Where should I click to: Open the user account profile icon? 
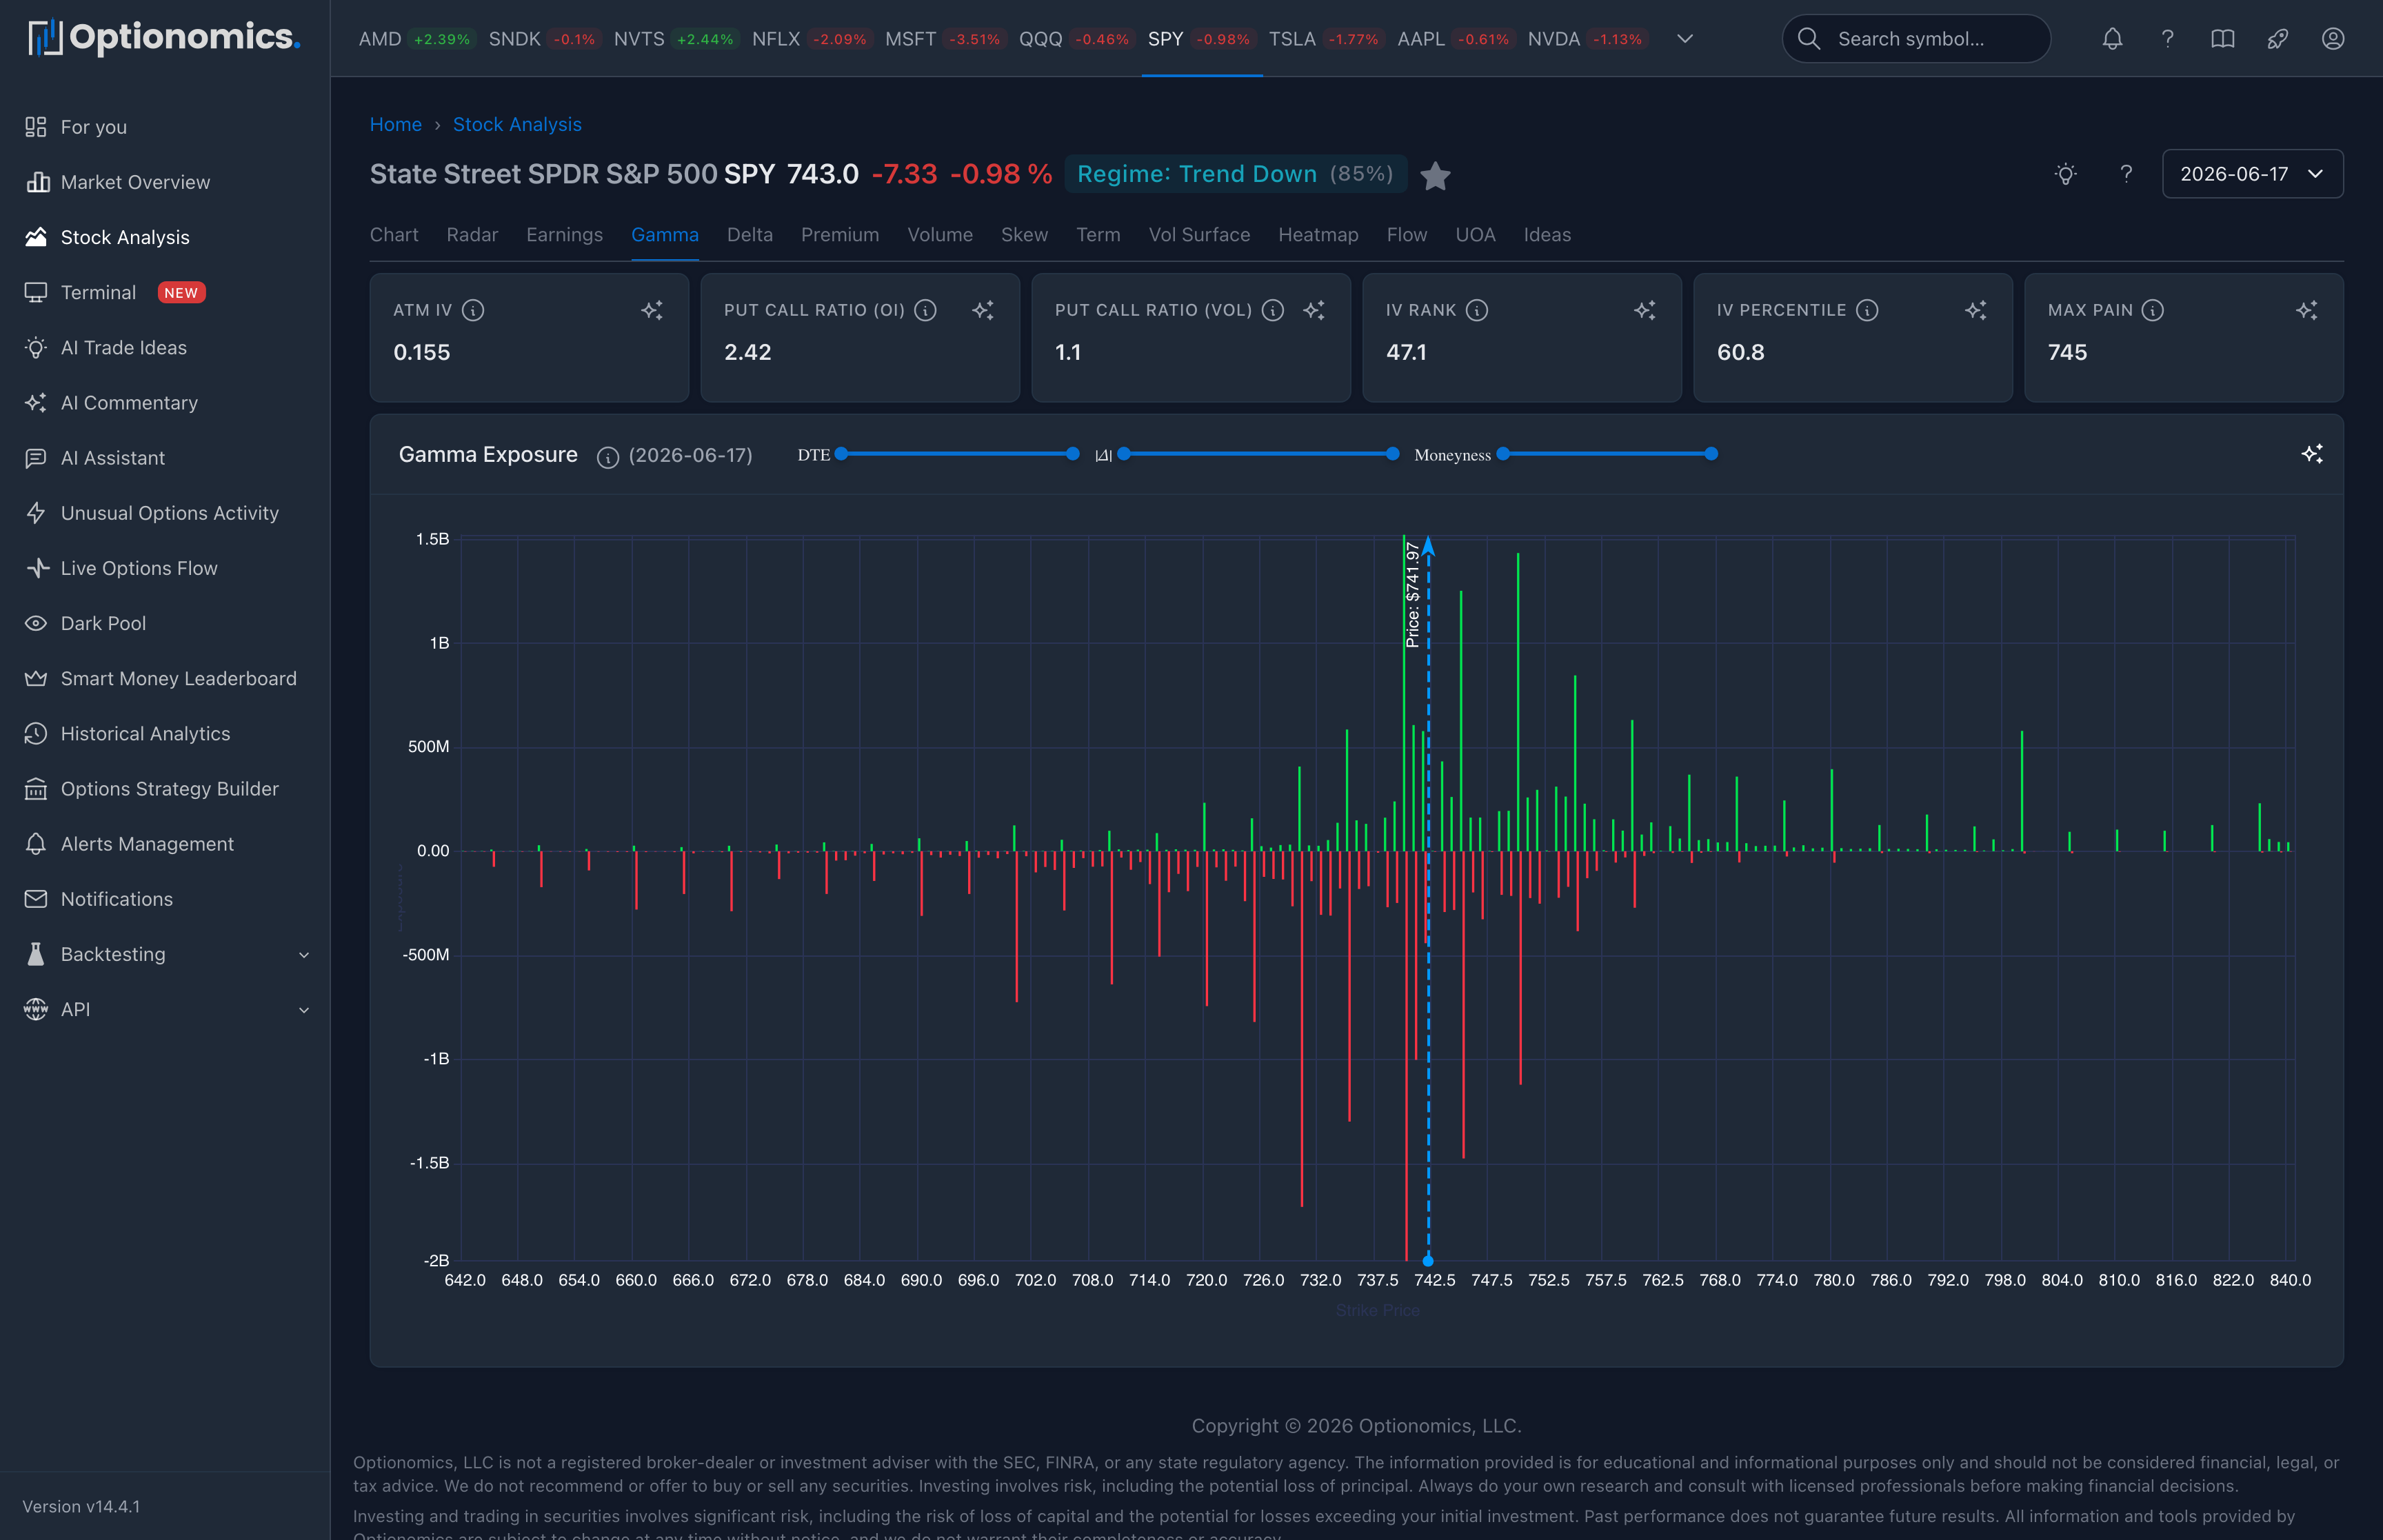(2332, 39)
